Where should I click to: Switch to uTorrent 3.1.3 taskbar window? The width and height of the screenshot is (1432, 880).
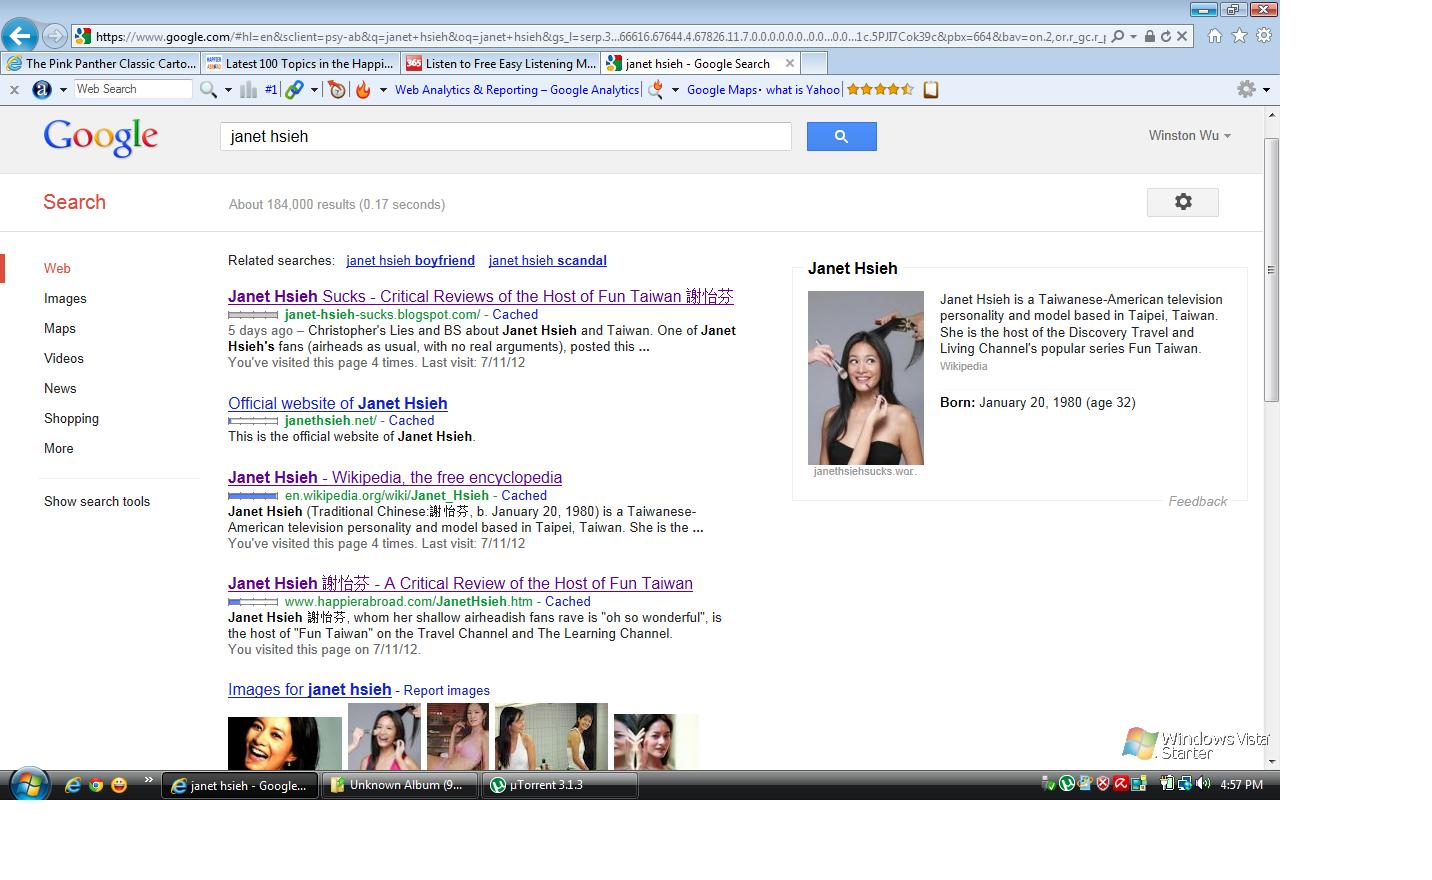560,785
